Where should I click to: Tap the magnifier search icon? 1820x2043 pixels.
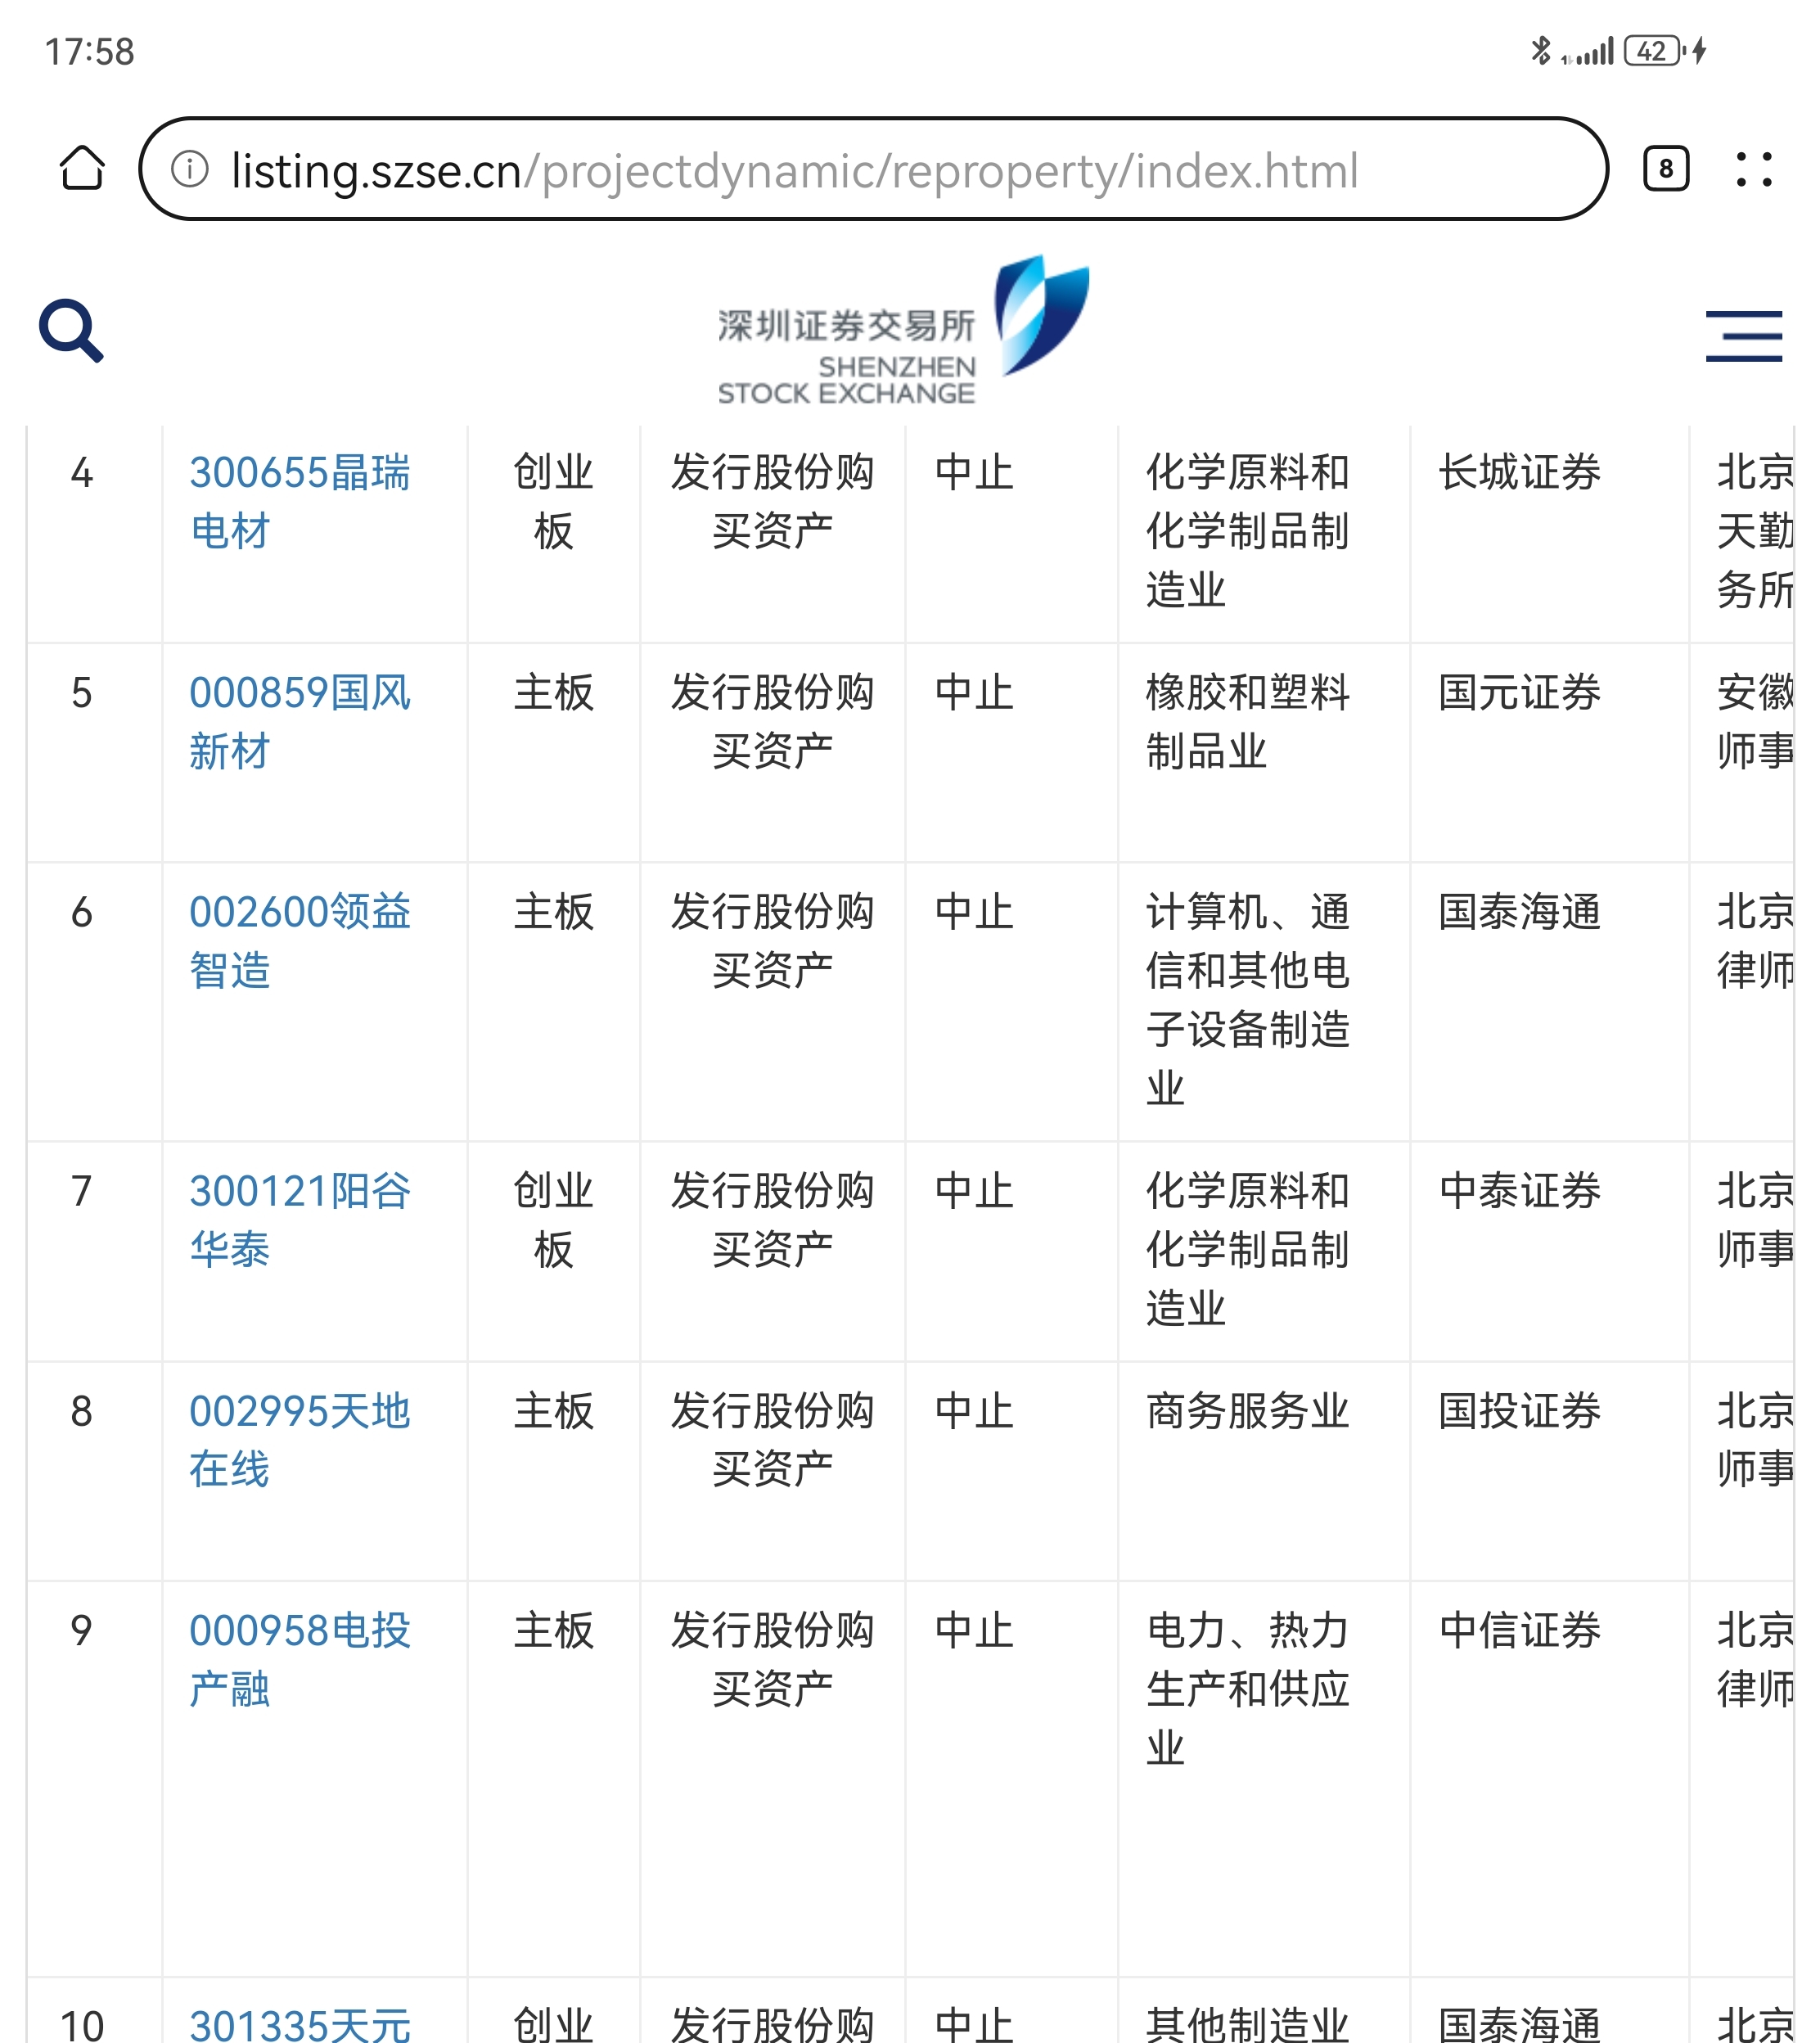click(70, 331)
